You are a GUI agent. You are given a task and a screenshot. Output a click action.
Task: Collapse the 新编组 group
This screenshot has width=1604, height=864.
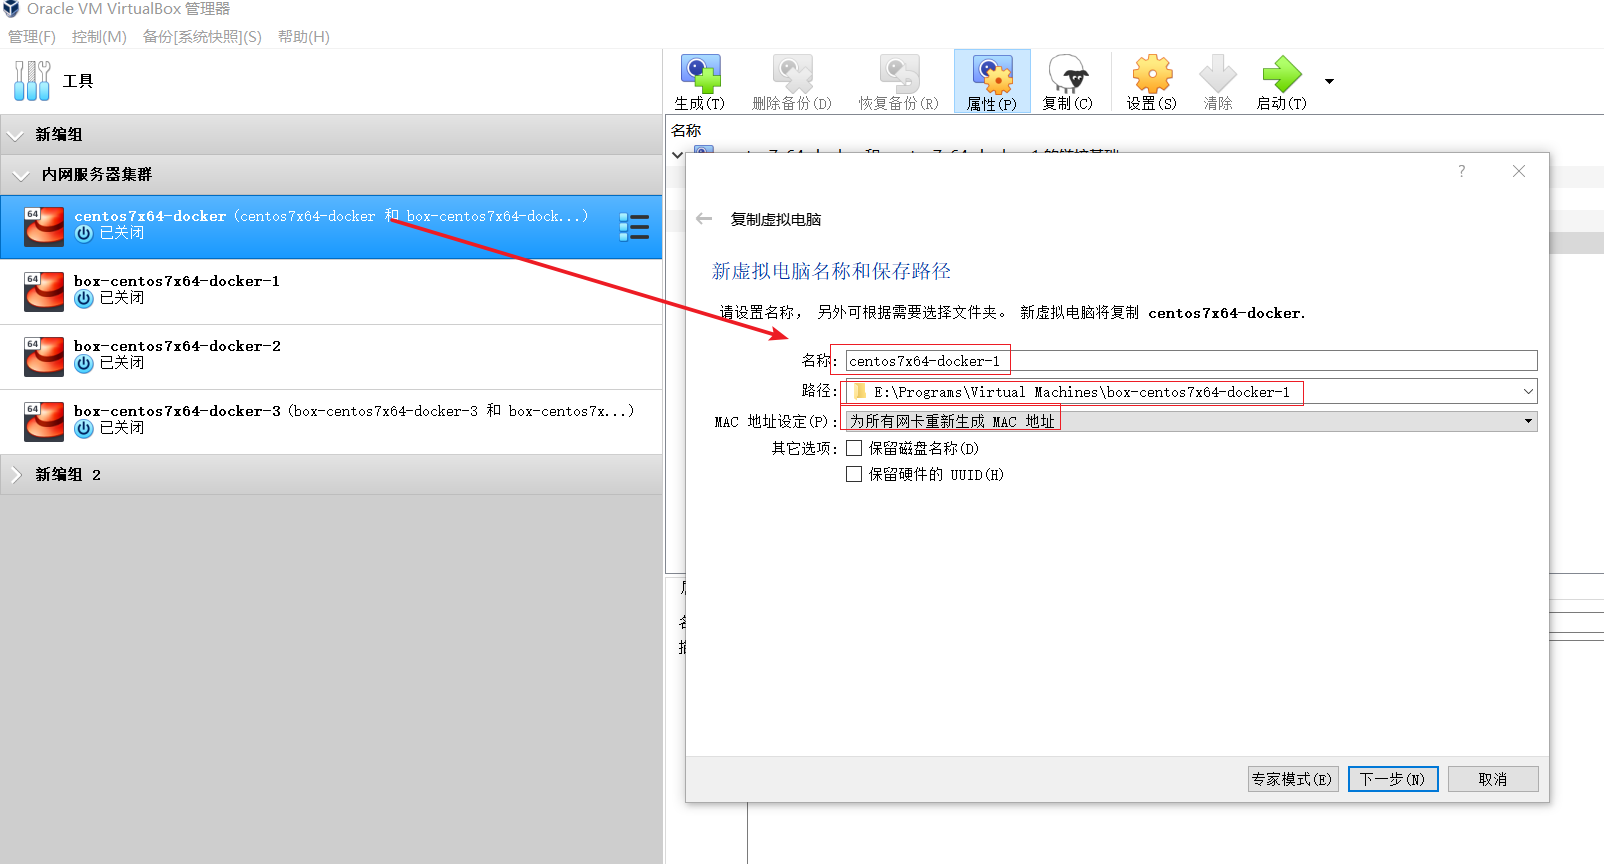pyautogui.click(x=16, y=135)
